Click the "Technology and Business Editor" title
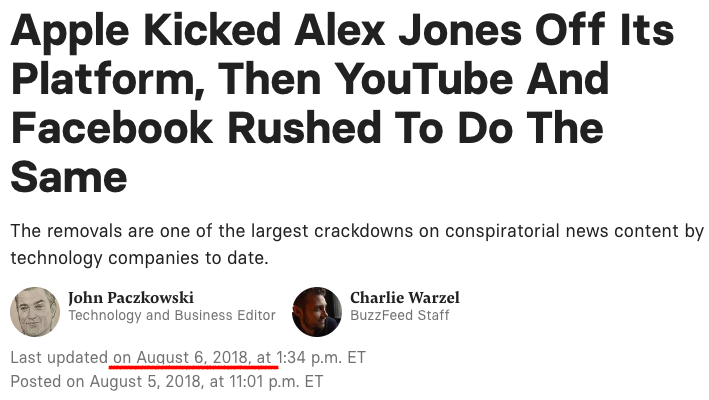This screenshot has height=400, width=709. [x=171, y=316]
